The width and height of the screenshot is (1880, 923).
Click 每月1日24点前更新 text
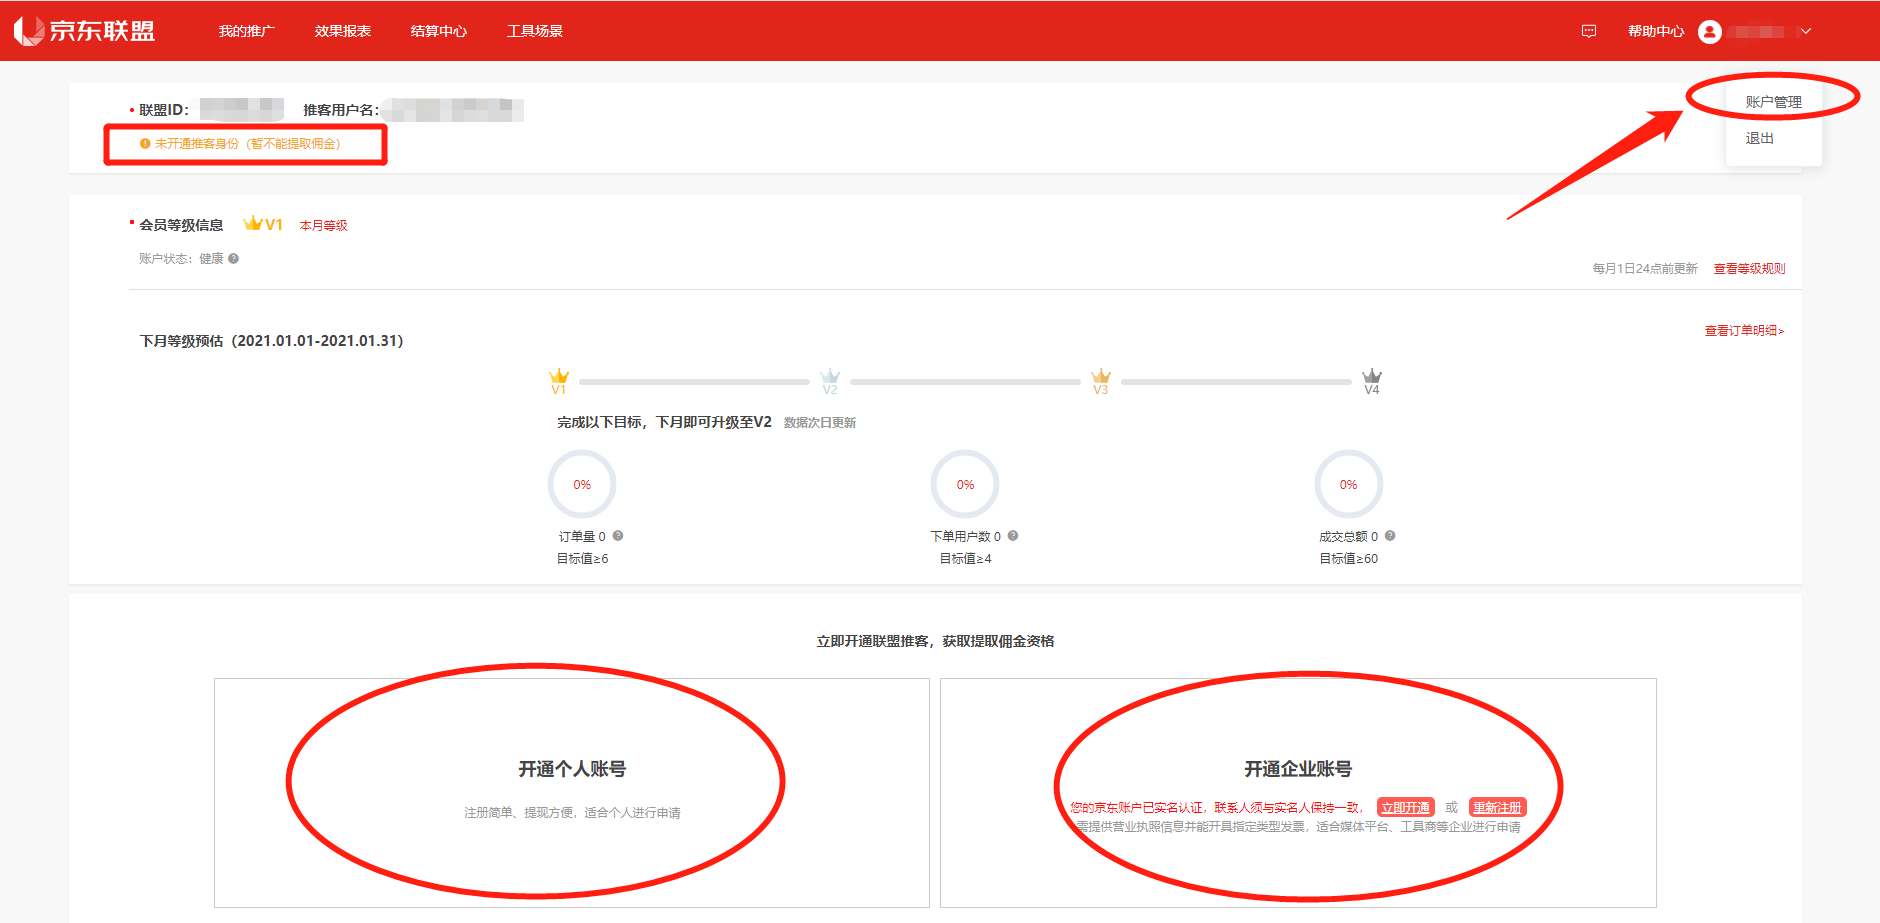tap(1645, 268)
